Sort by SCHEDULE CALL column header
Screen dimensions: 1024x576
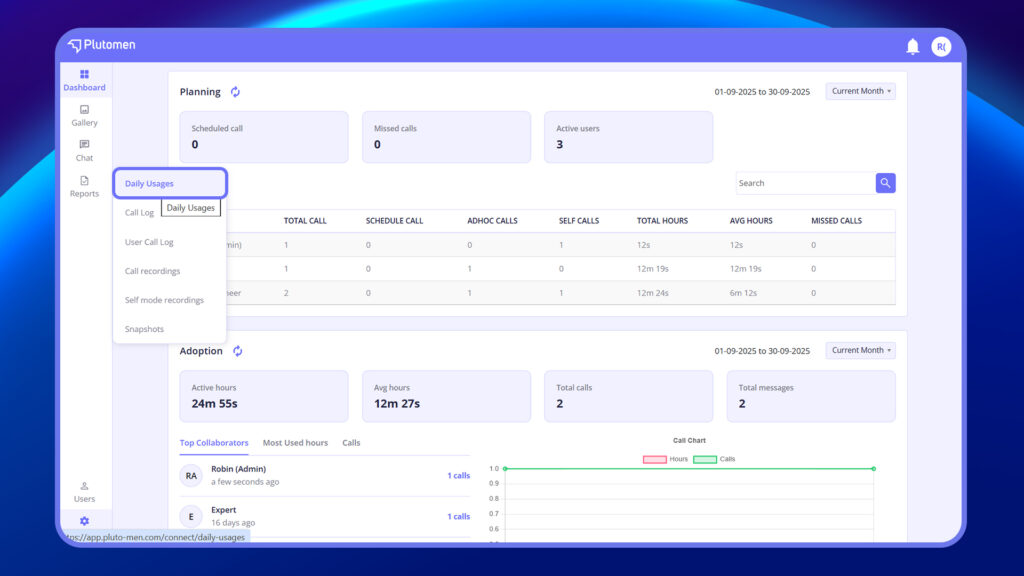click(x=394, y=221)
